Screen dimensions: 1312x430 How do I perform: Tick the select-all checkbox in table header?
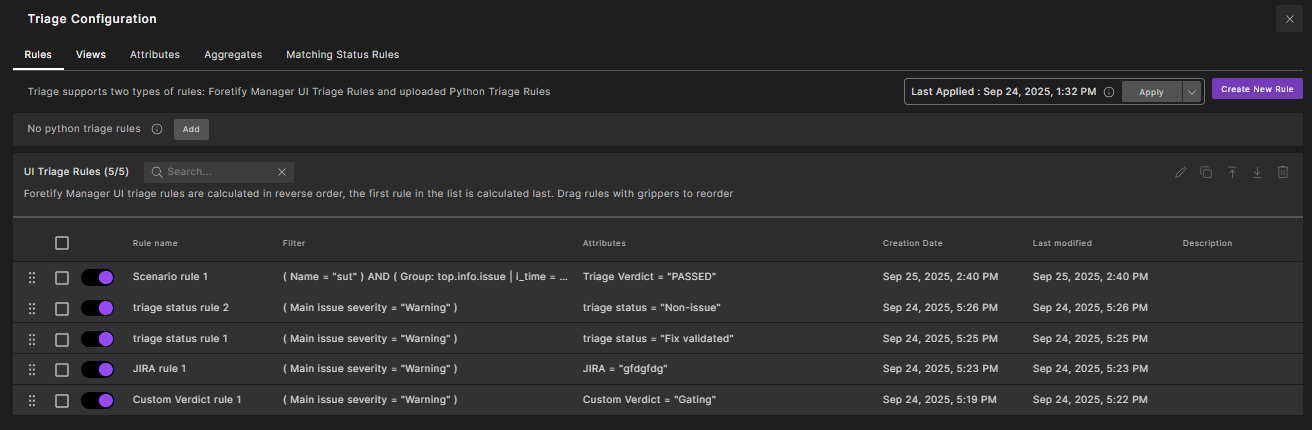point(62,243)
